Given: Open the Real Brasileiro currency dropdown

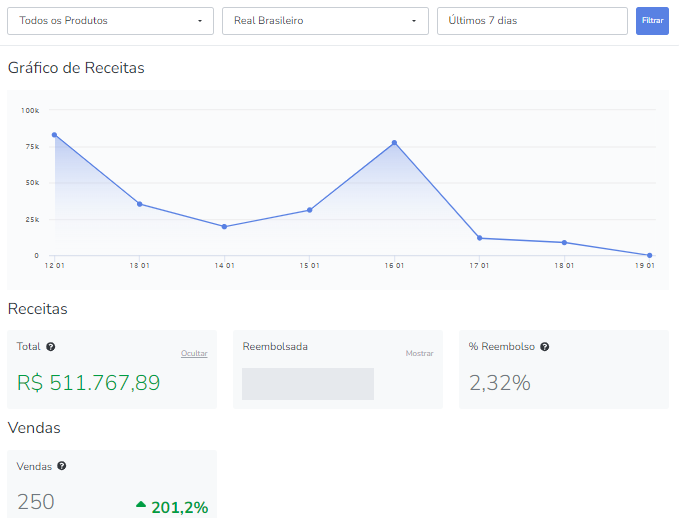Looking at the screenshot, I should tap(325, 21).
